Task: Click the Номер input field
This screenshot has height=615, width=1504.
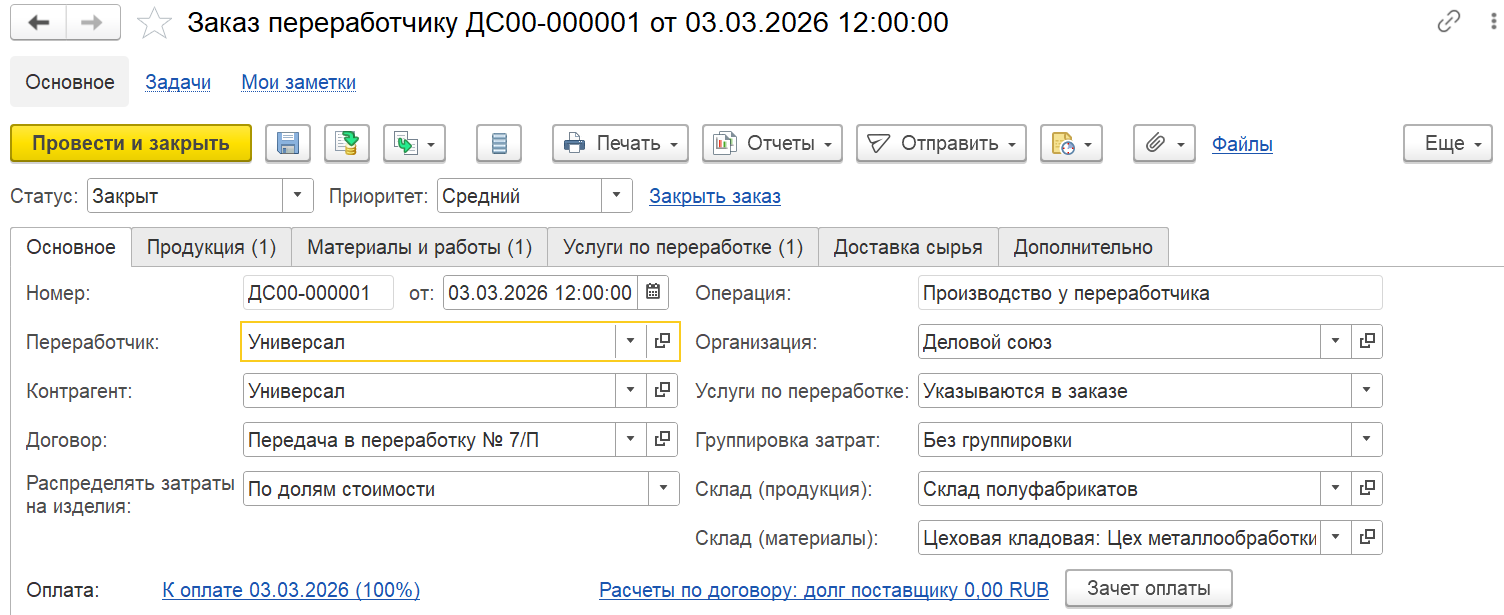Action: pos(319,293)
